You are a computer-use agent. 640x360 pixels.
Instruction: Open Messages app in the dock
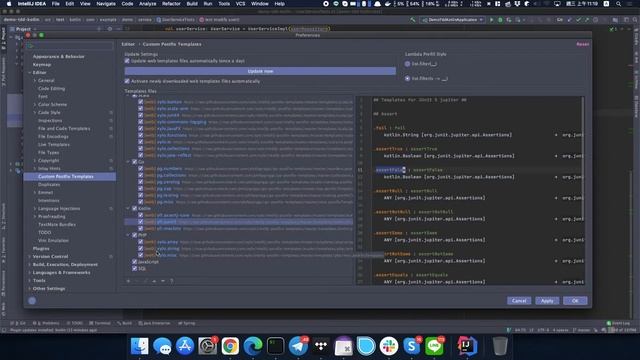point(162,346)
